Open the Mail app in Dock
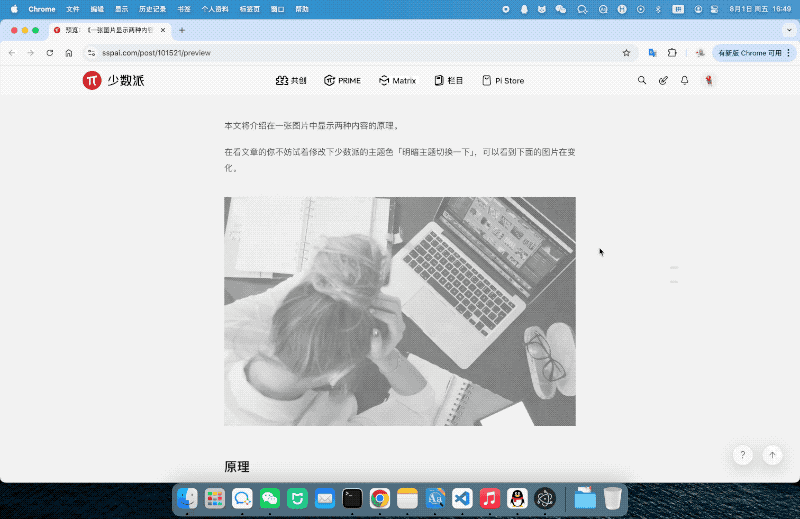This screenshot has width=800, height=519. click(325, 498)
